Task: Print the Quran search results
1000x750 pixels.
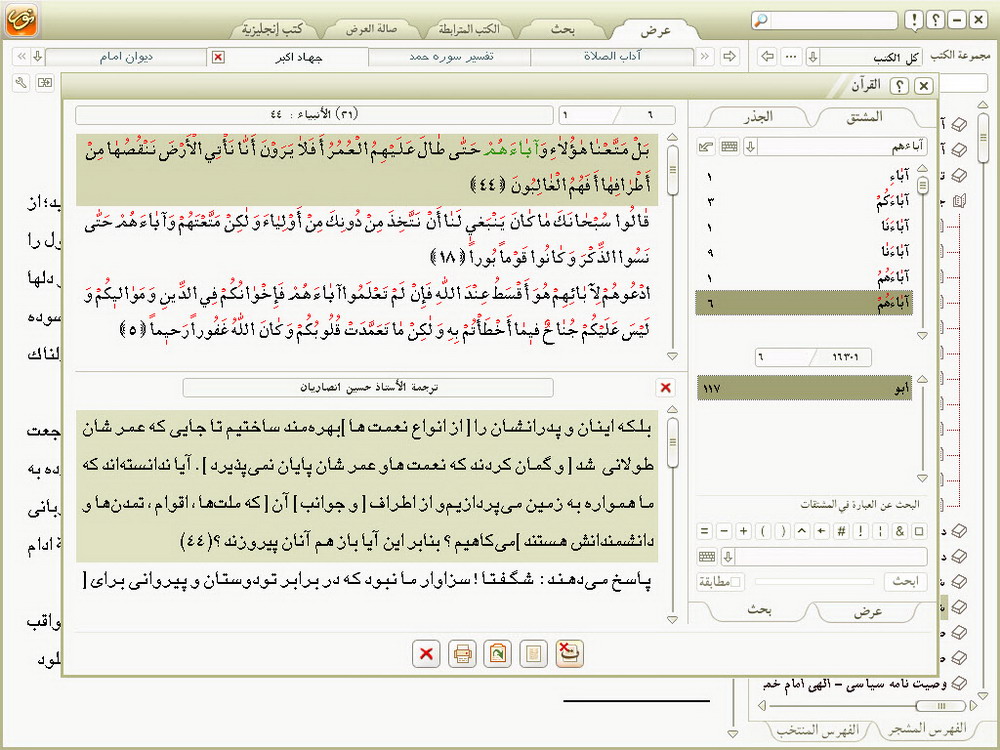Action: click(x=462, y=654)
